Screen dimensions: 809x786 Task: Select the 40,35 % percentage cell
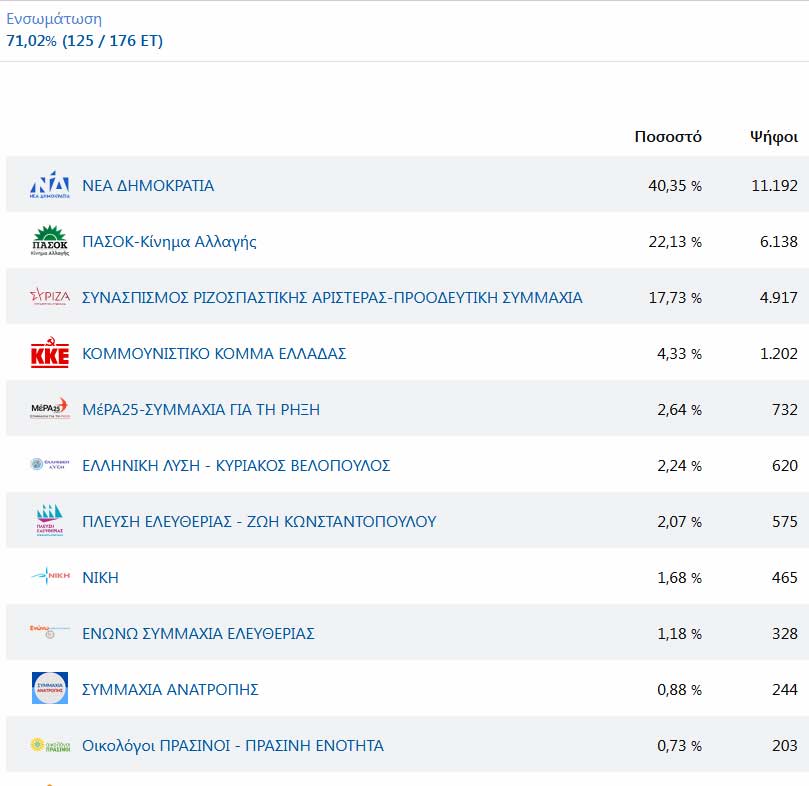pyautogui.click(x=675, y=185)
